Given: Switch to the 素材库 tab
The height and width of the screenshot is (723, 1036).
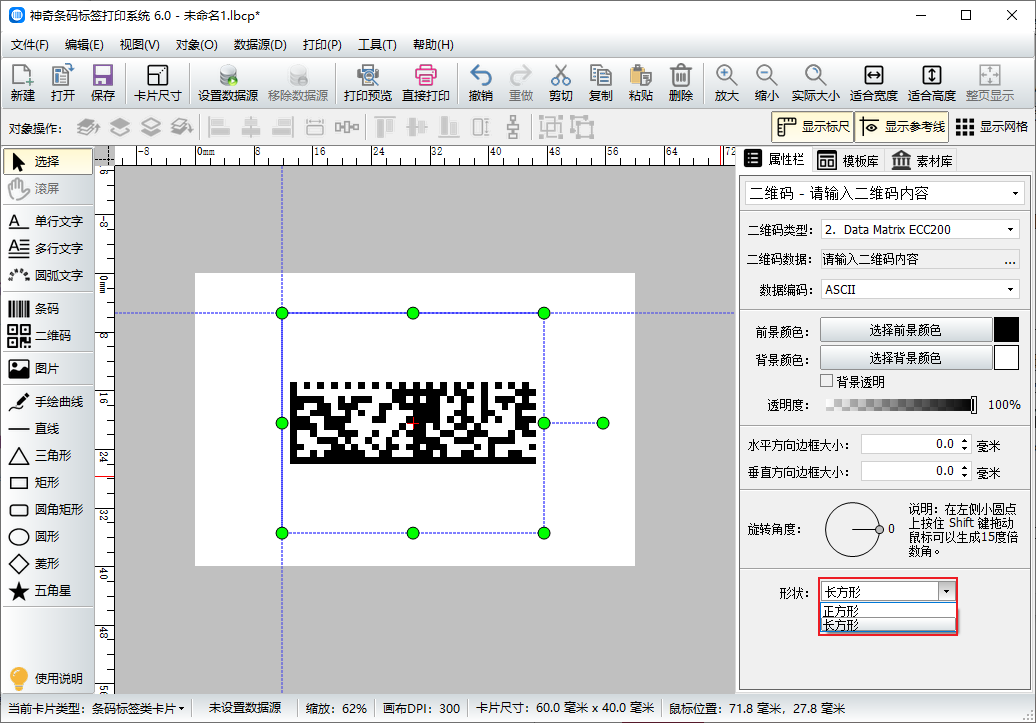Looking at the screenshot, I should (x=922, y=161).
